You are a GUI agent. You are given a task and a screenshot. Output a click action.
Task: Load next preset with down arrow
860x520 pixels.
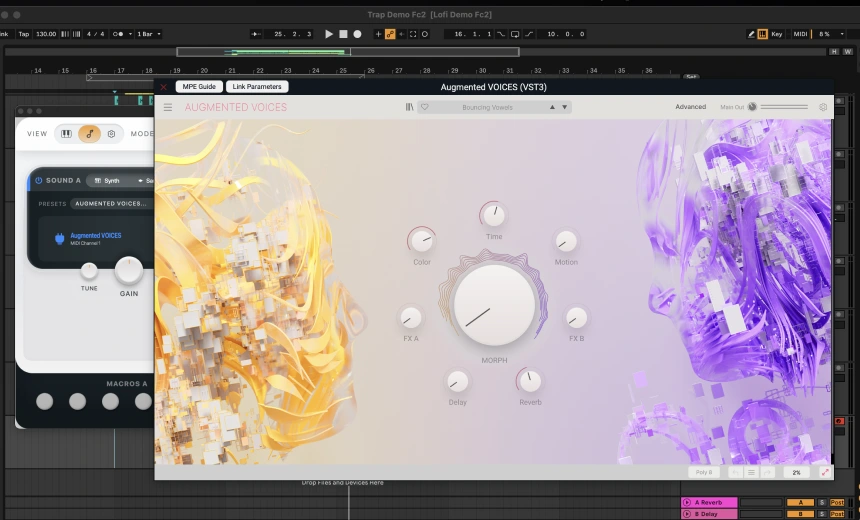click(x=564, y=107)
